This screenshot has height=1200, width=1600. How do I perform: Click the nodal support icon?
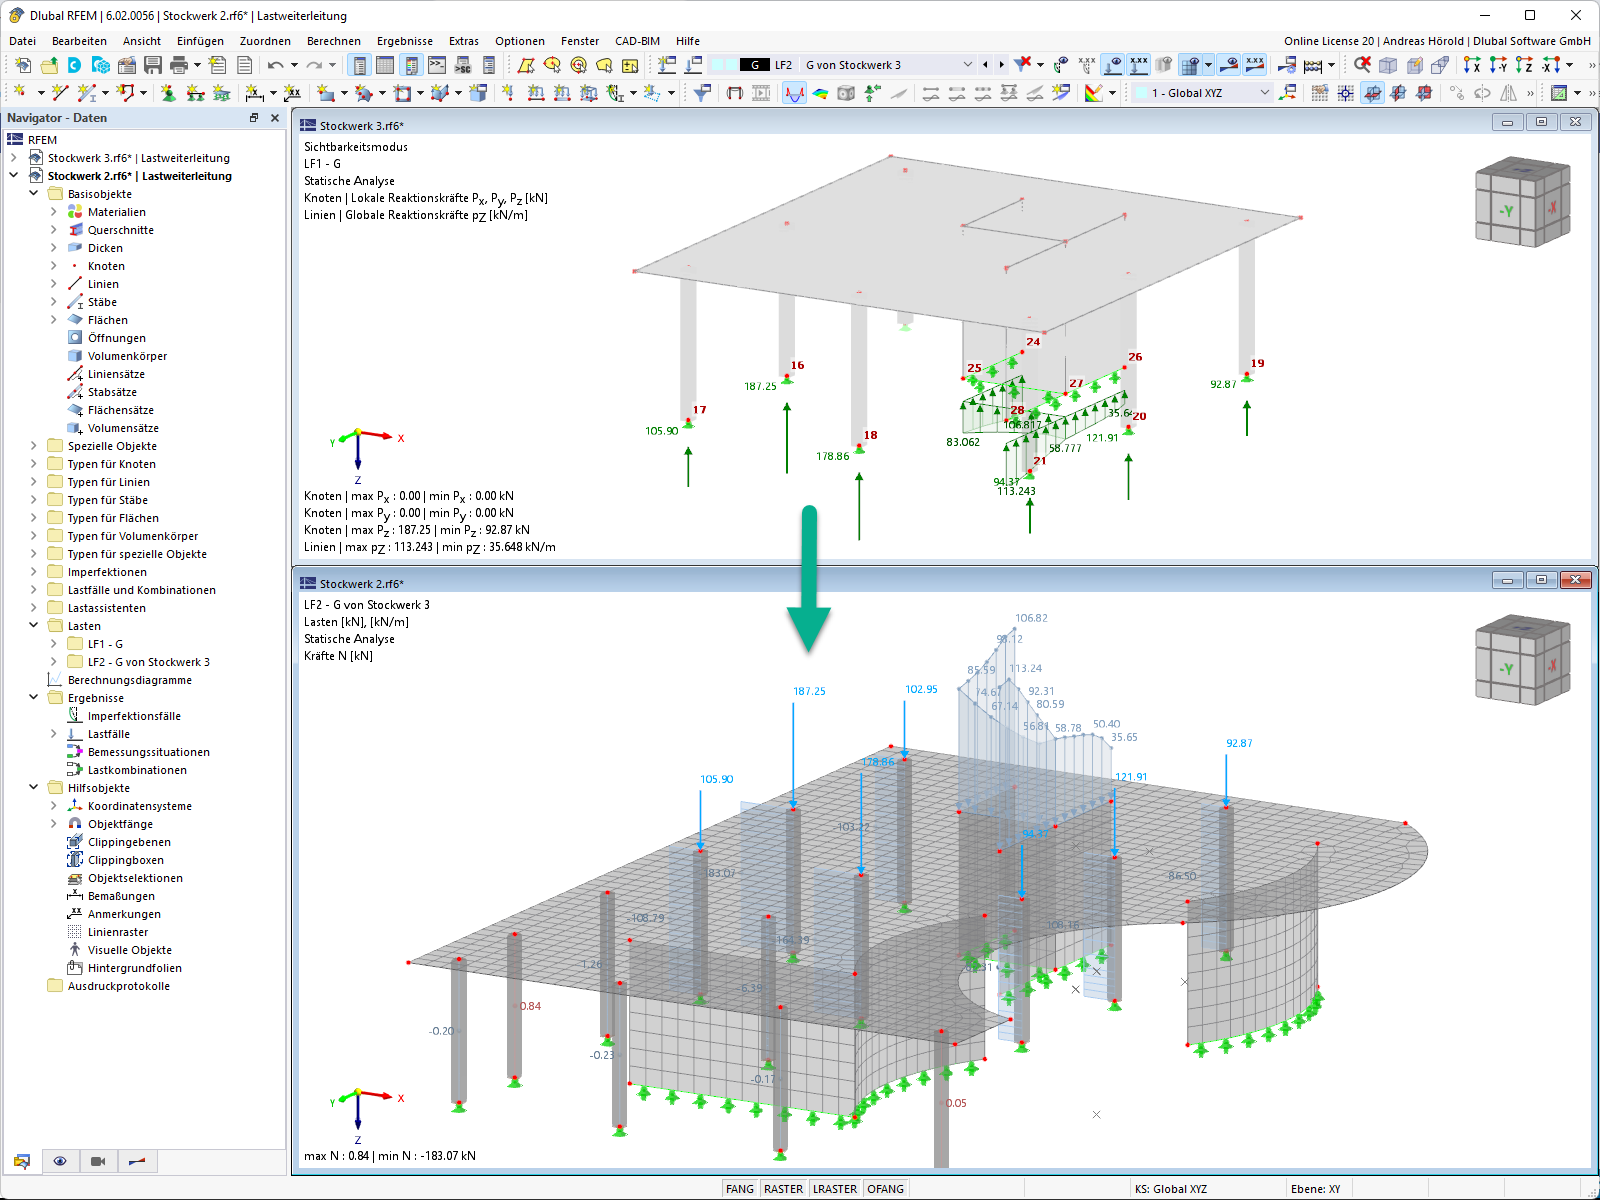pyautogui.click(x=168, y=93)
